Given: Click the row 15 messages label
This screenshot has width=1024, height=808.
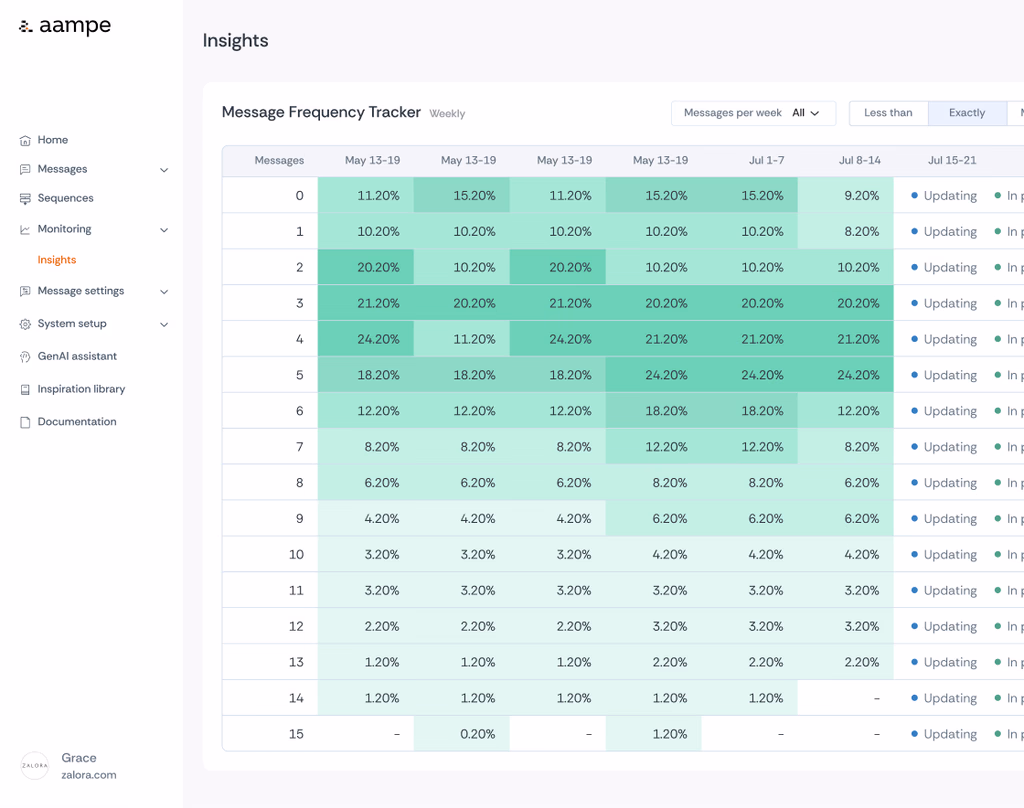Looking at the screenshot, I should [296, 734].
